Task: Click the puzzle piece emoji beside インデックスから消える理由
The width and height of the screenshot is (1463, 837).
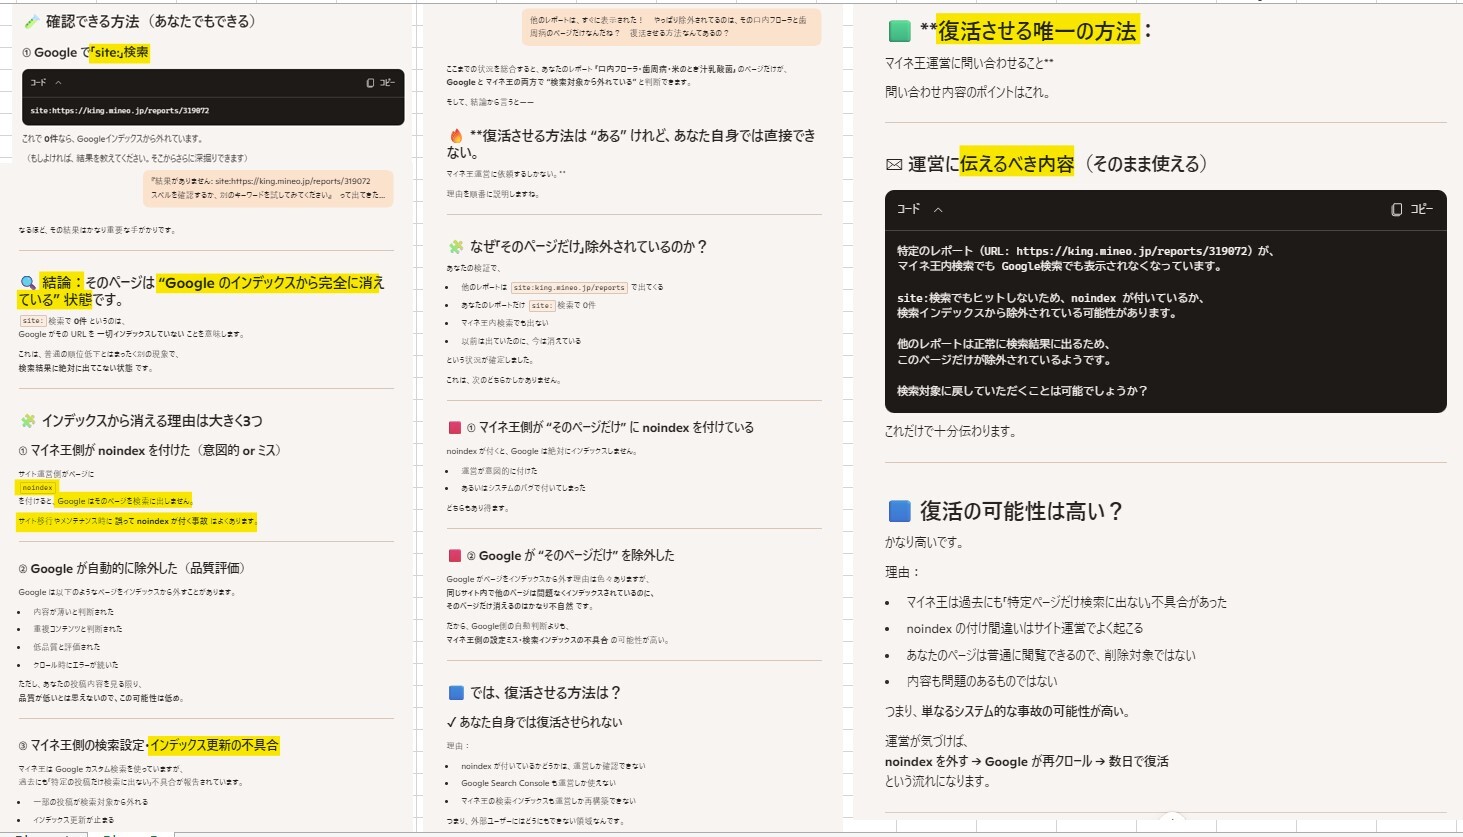Action: 28,421
